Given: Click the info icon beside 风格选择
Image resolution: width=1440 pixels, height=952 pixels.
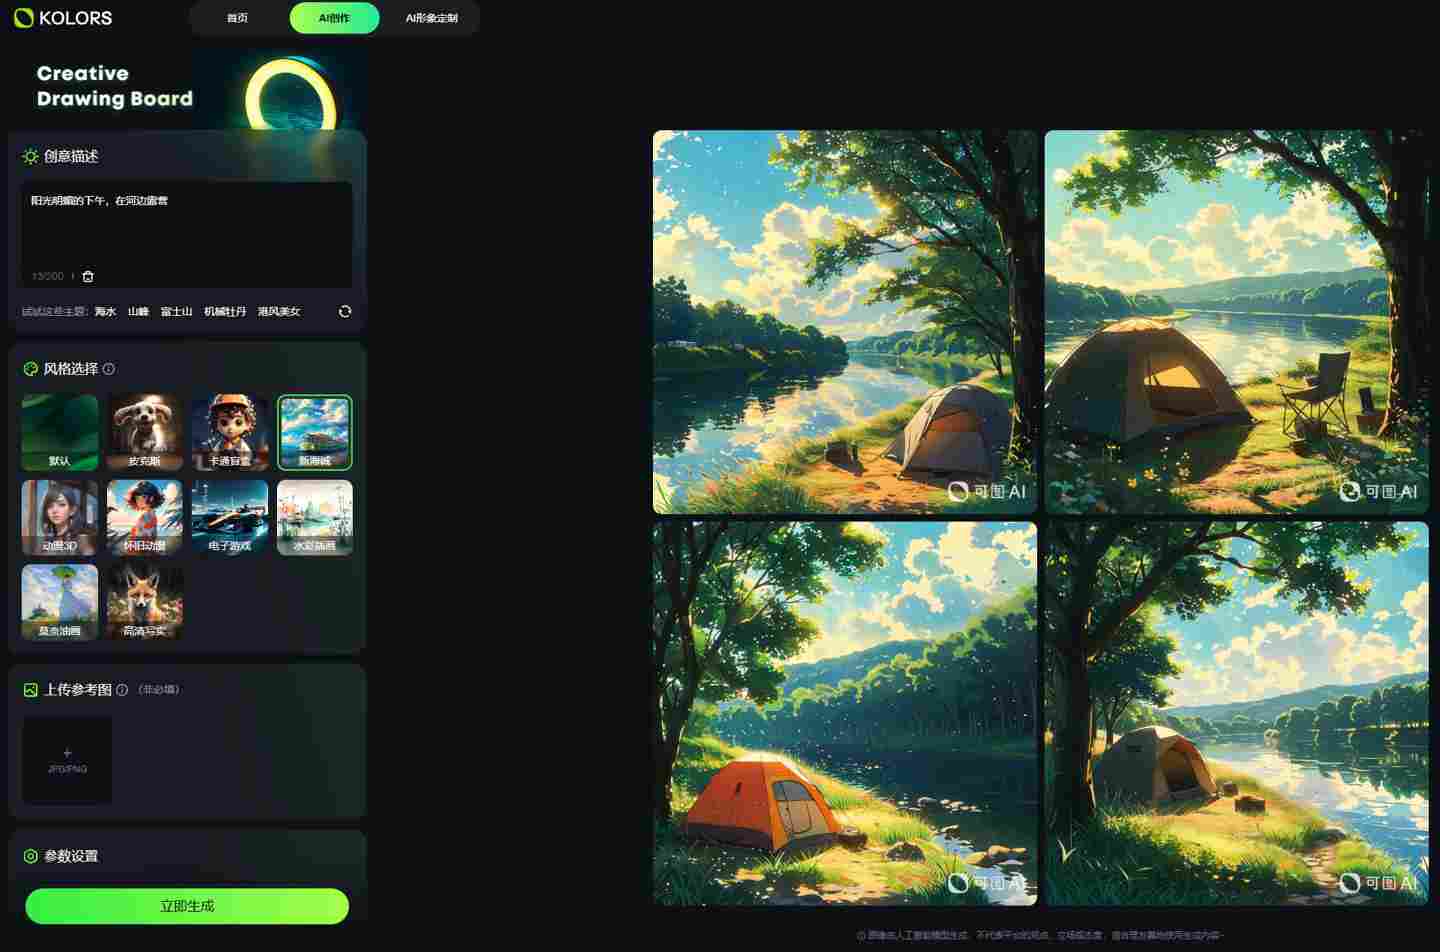Looking at the screenshot, I should click(109, 369).
